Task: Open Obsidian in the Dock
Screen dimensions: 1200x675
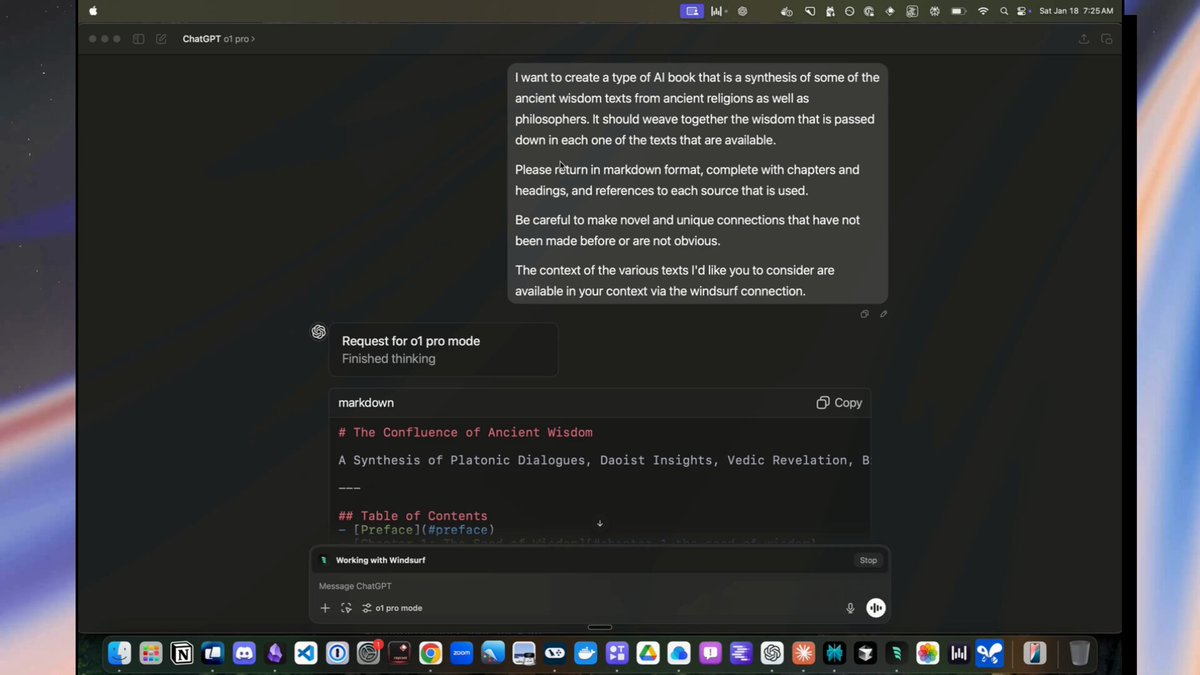Action: pos(275,653)
